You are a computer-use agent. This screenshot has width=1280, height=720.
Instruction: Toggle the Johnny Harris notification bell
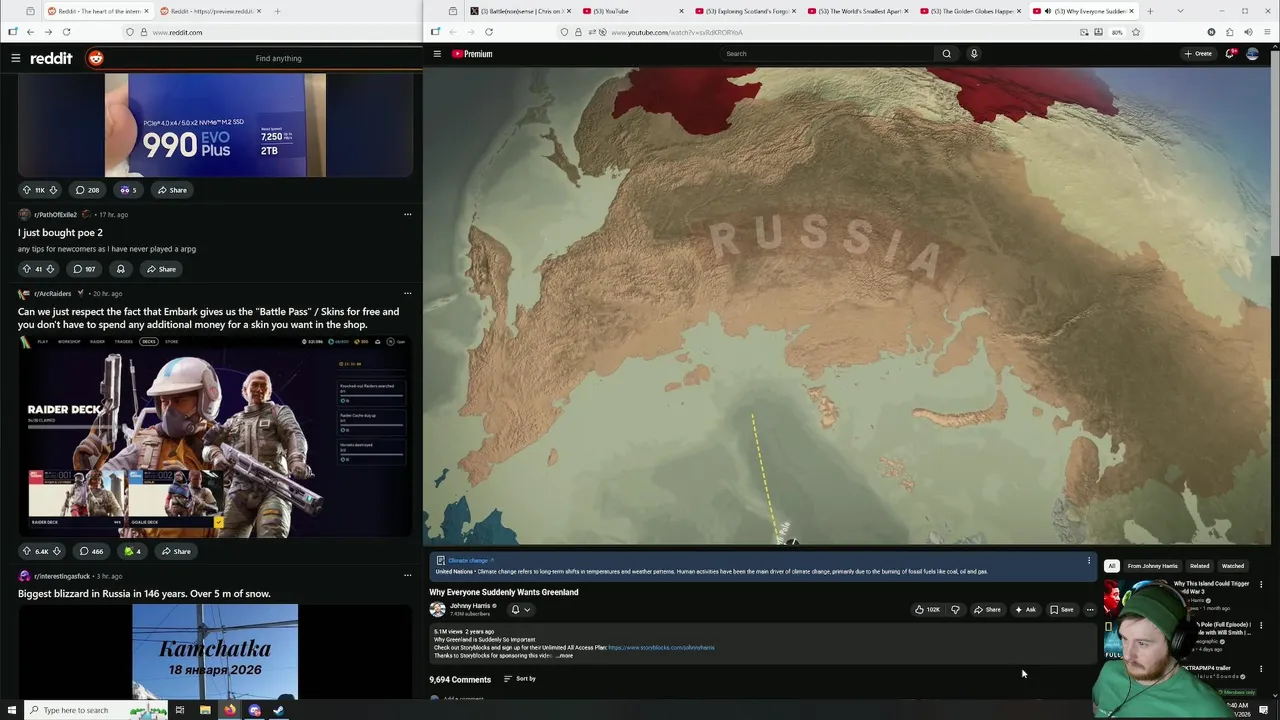click(521, 609)
